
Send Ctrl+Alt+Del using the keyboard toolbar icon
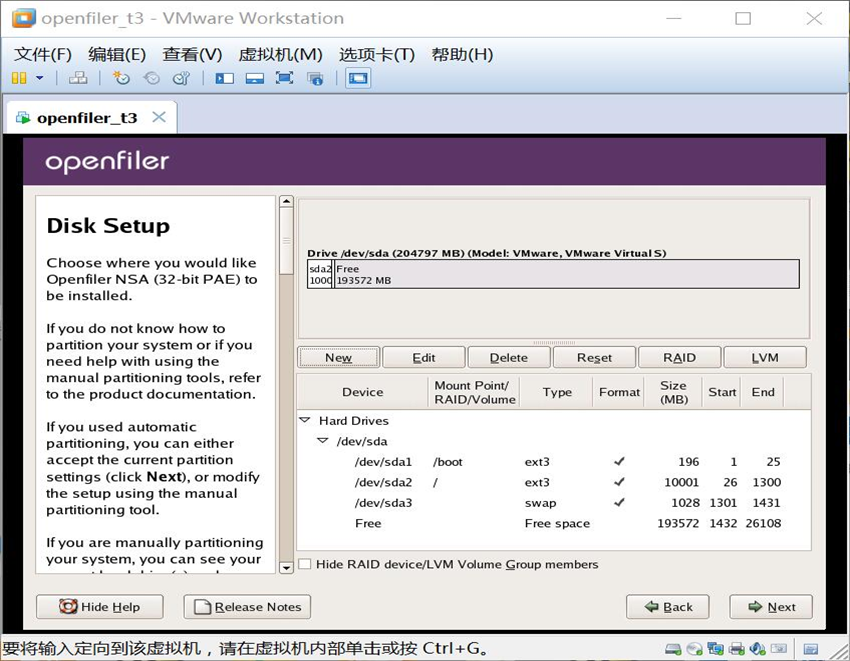coord(78,78)
